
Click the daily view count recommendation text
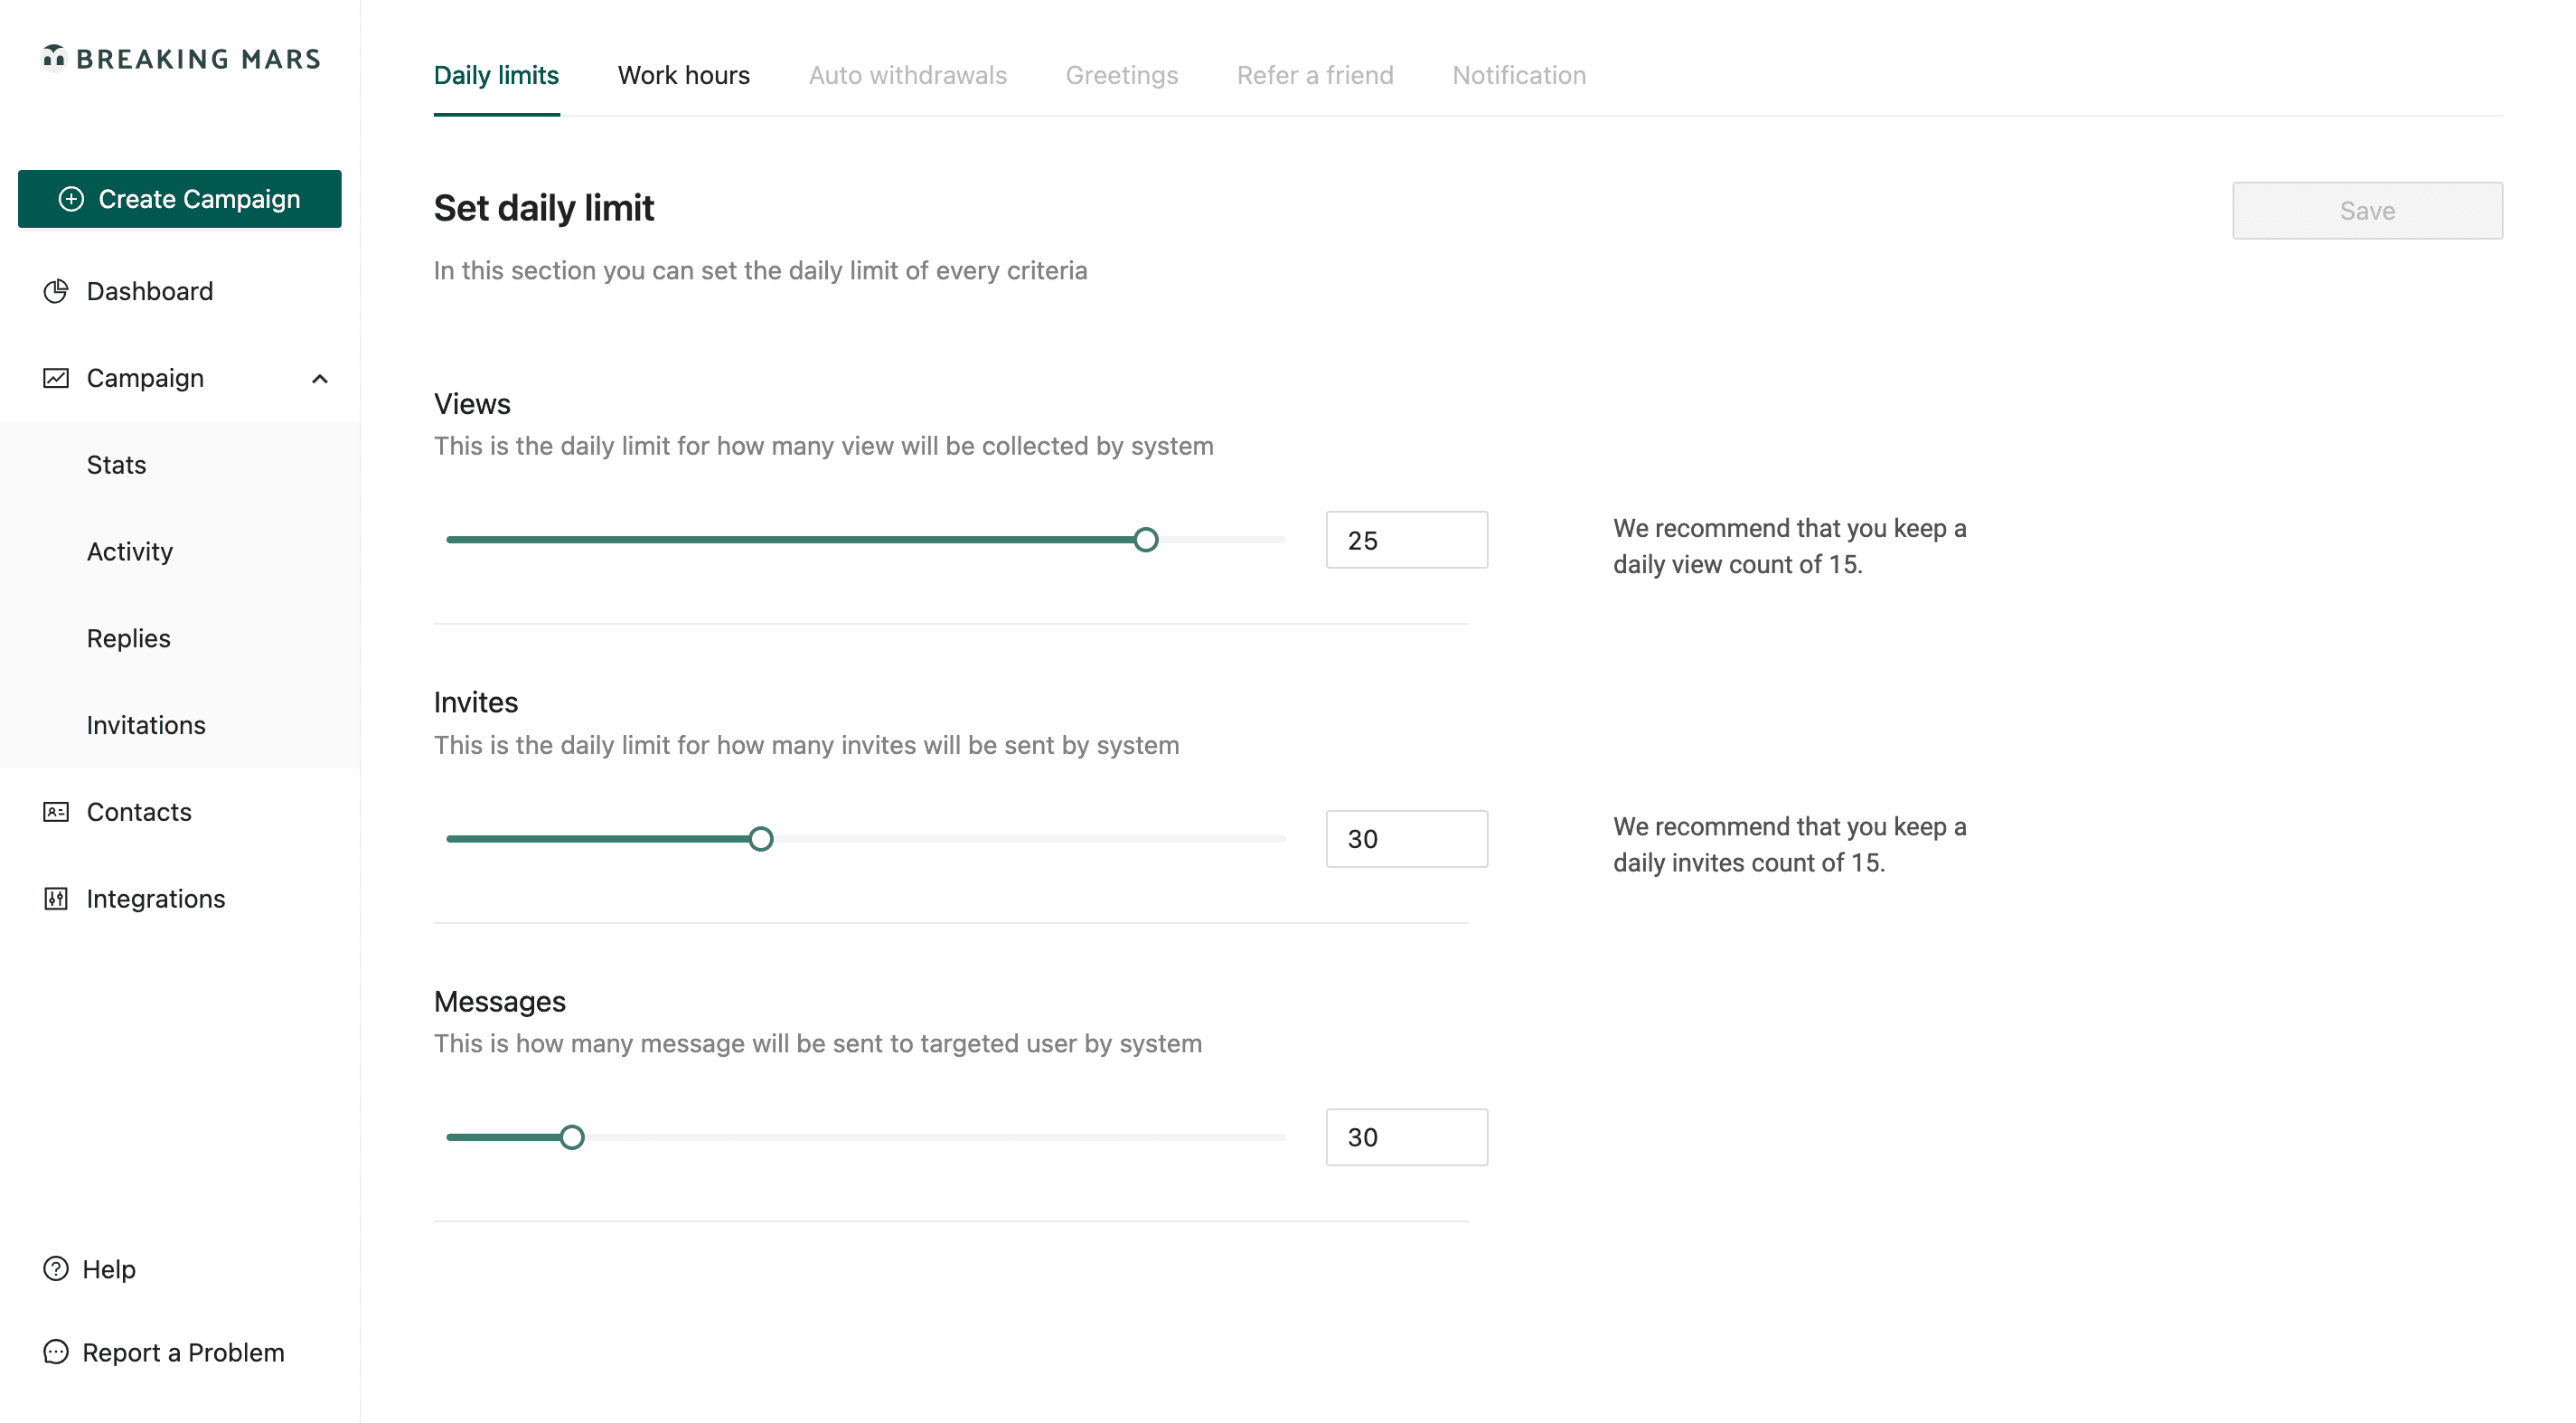click(1789, 546)
